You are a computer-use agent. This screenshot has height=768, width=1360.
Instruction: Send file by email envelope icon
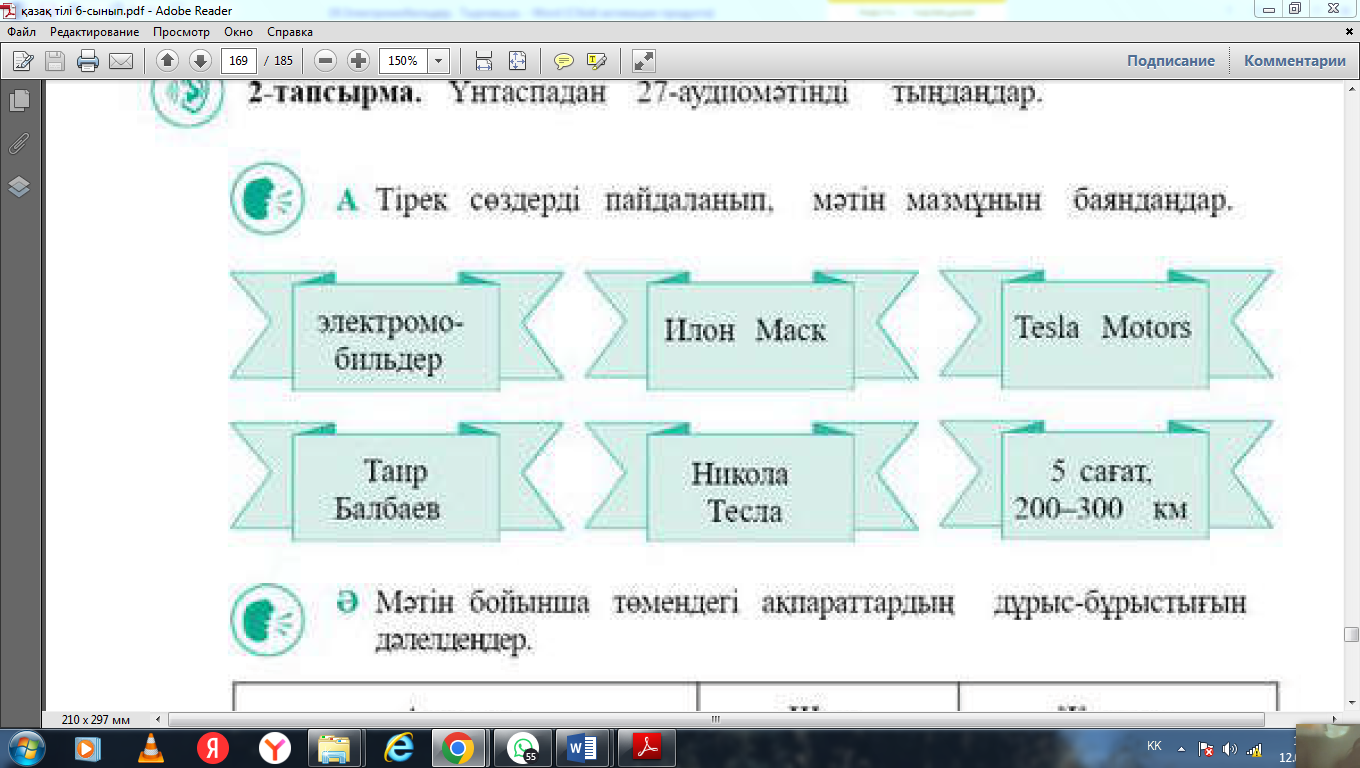(x=121, y=61)
